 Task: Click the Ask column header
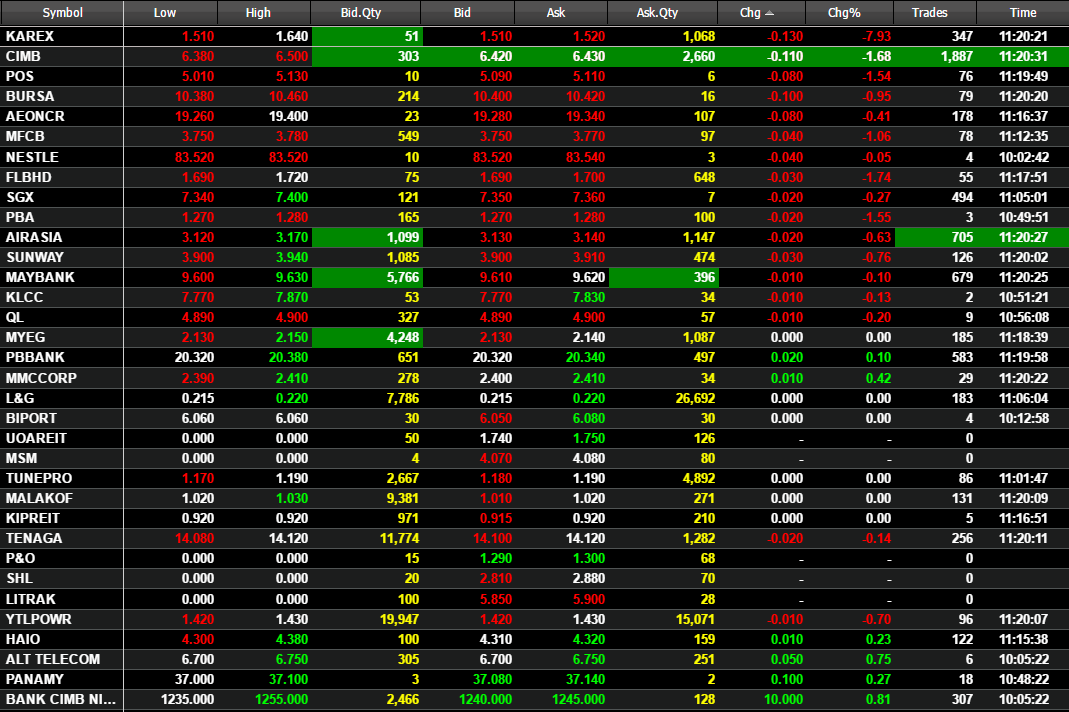(x=556, y=12)
